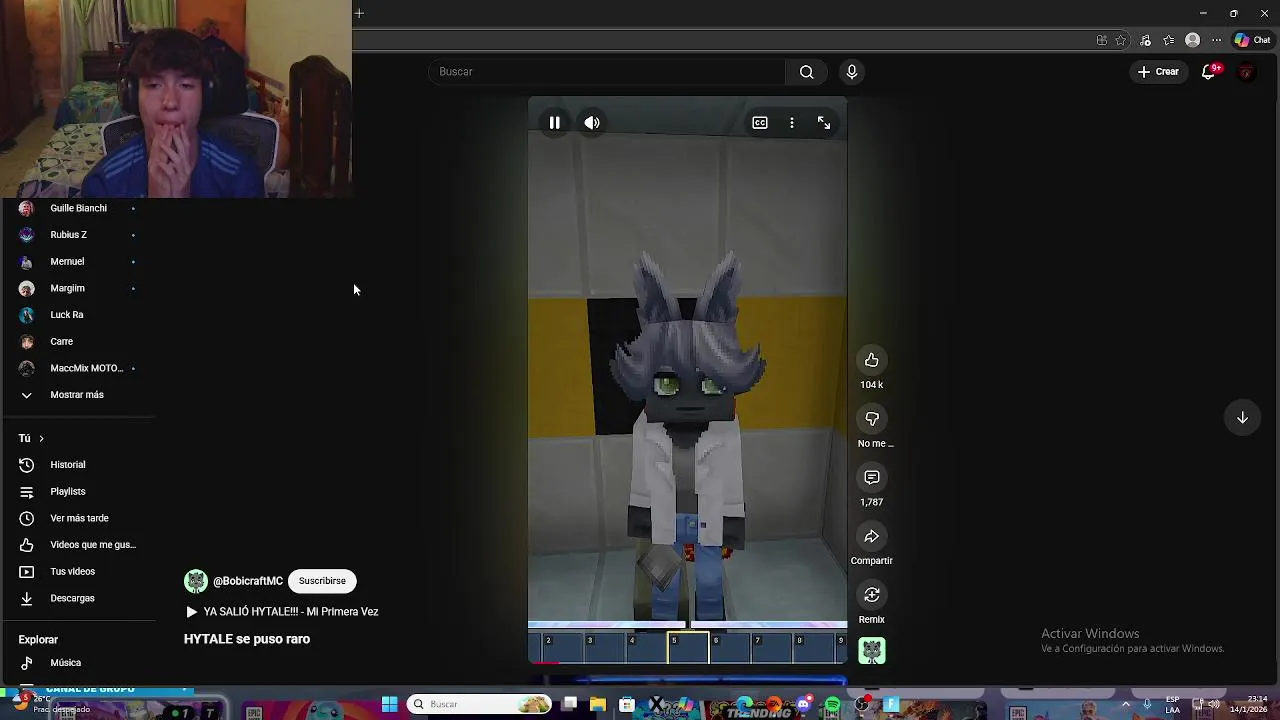Open a new browser tab

(359, 13)
